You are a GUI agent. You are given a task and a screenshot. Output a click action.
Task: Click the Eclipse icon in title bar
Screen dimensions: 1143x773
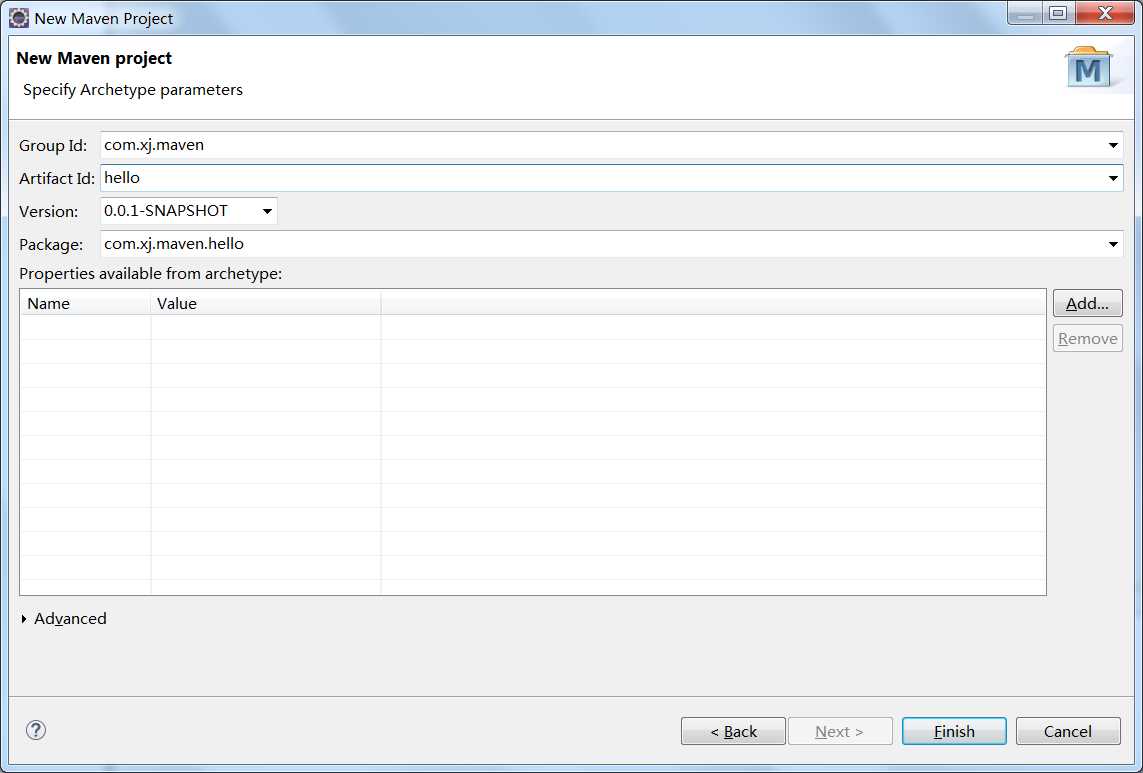18,18
